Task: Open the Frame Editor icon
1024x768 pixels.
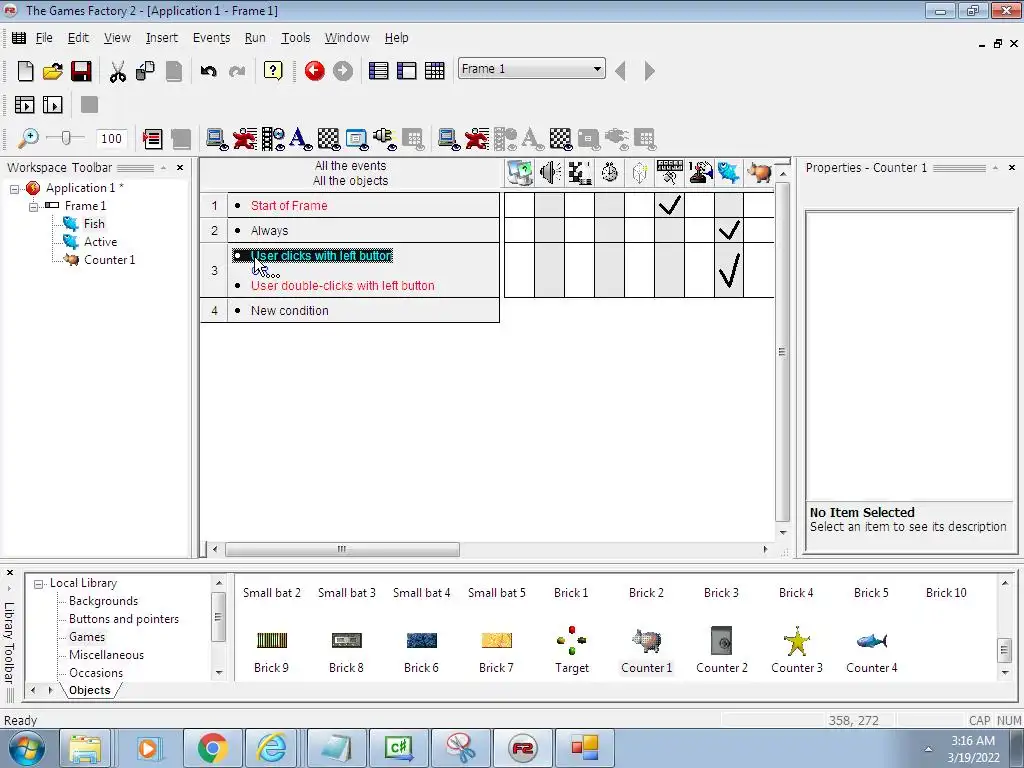Action: [406, 71]
